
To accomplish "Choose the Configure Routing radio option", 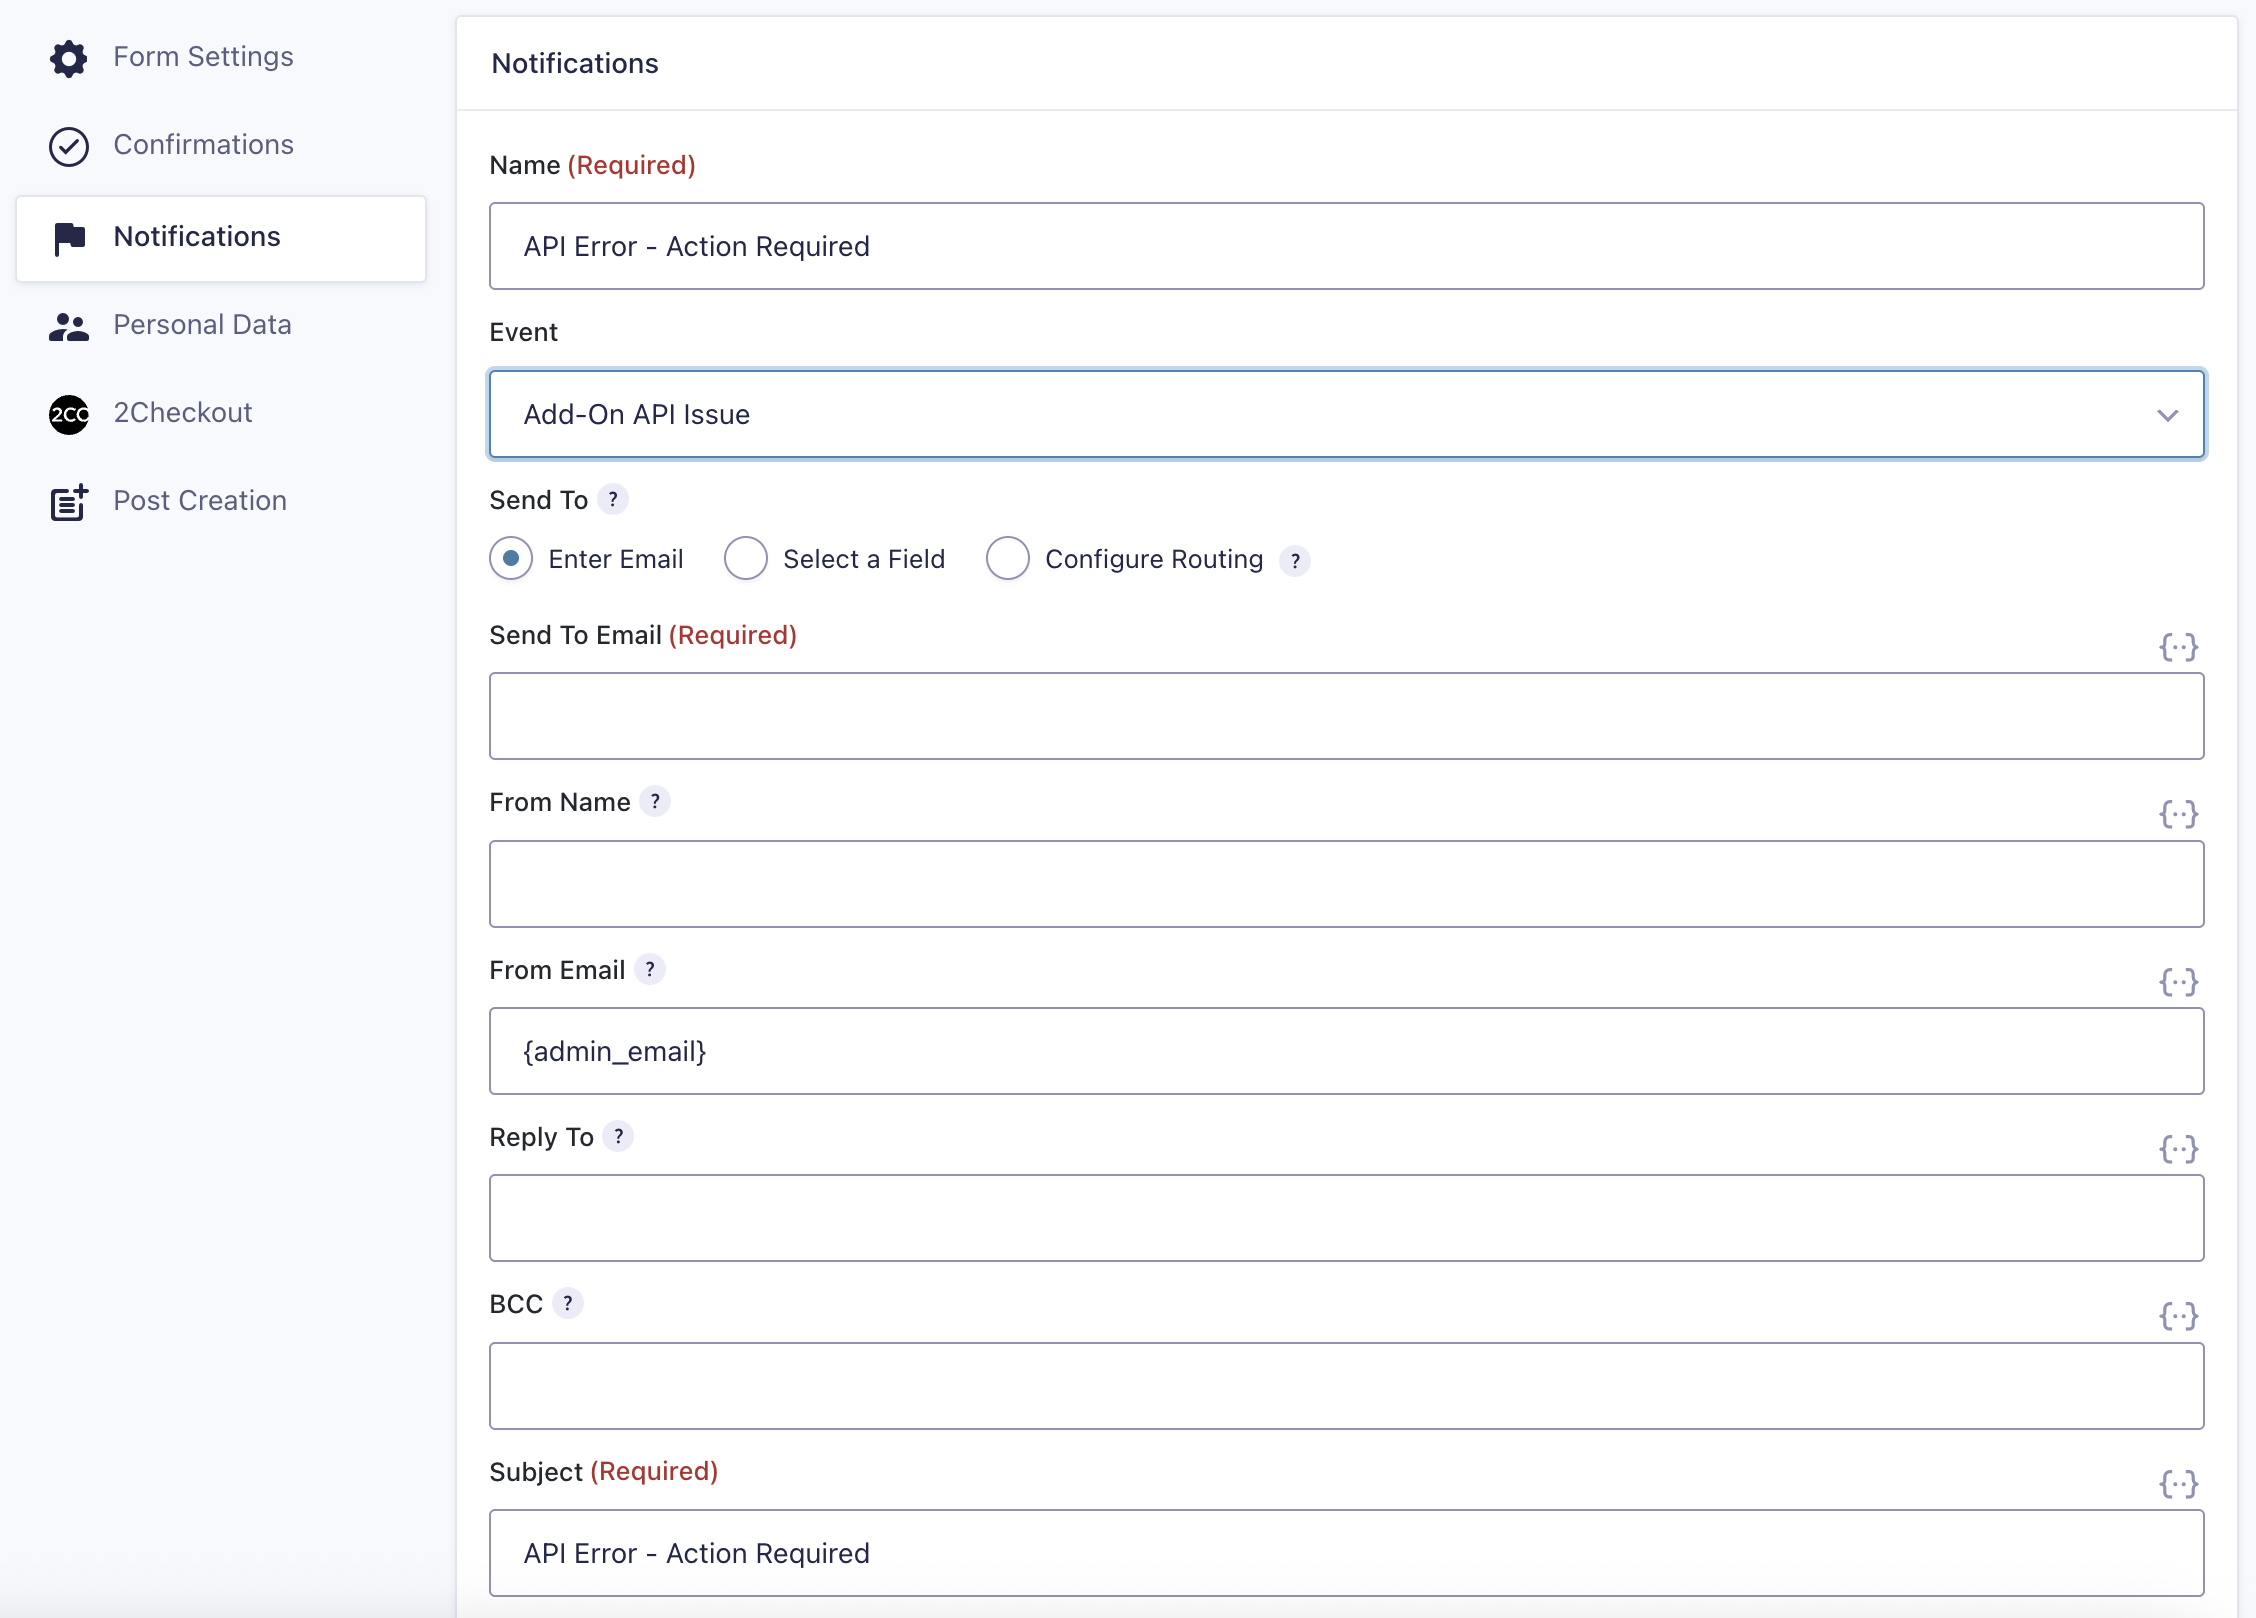I will pyautogui.click(x=1008, y=559).
